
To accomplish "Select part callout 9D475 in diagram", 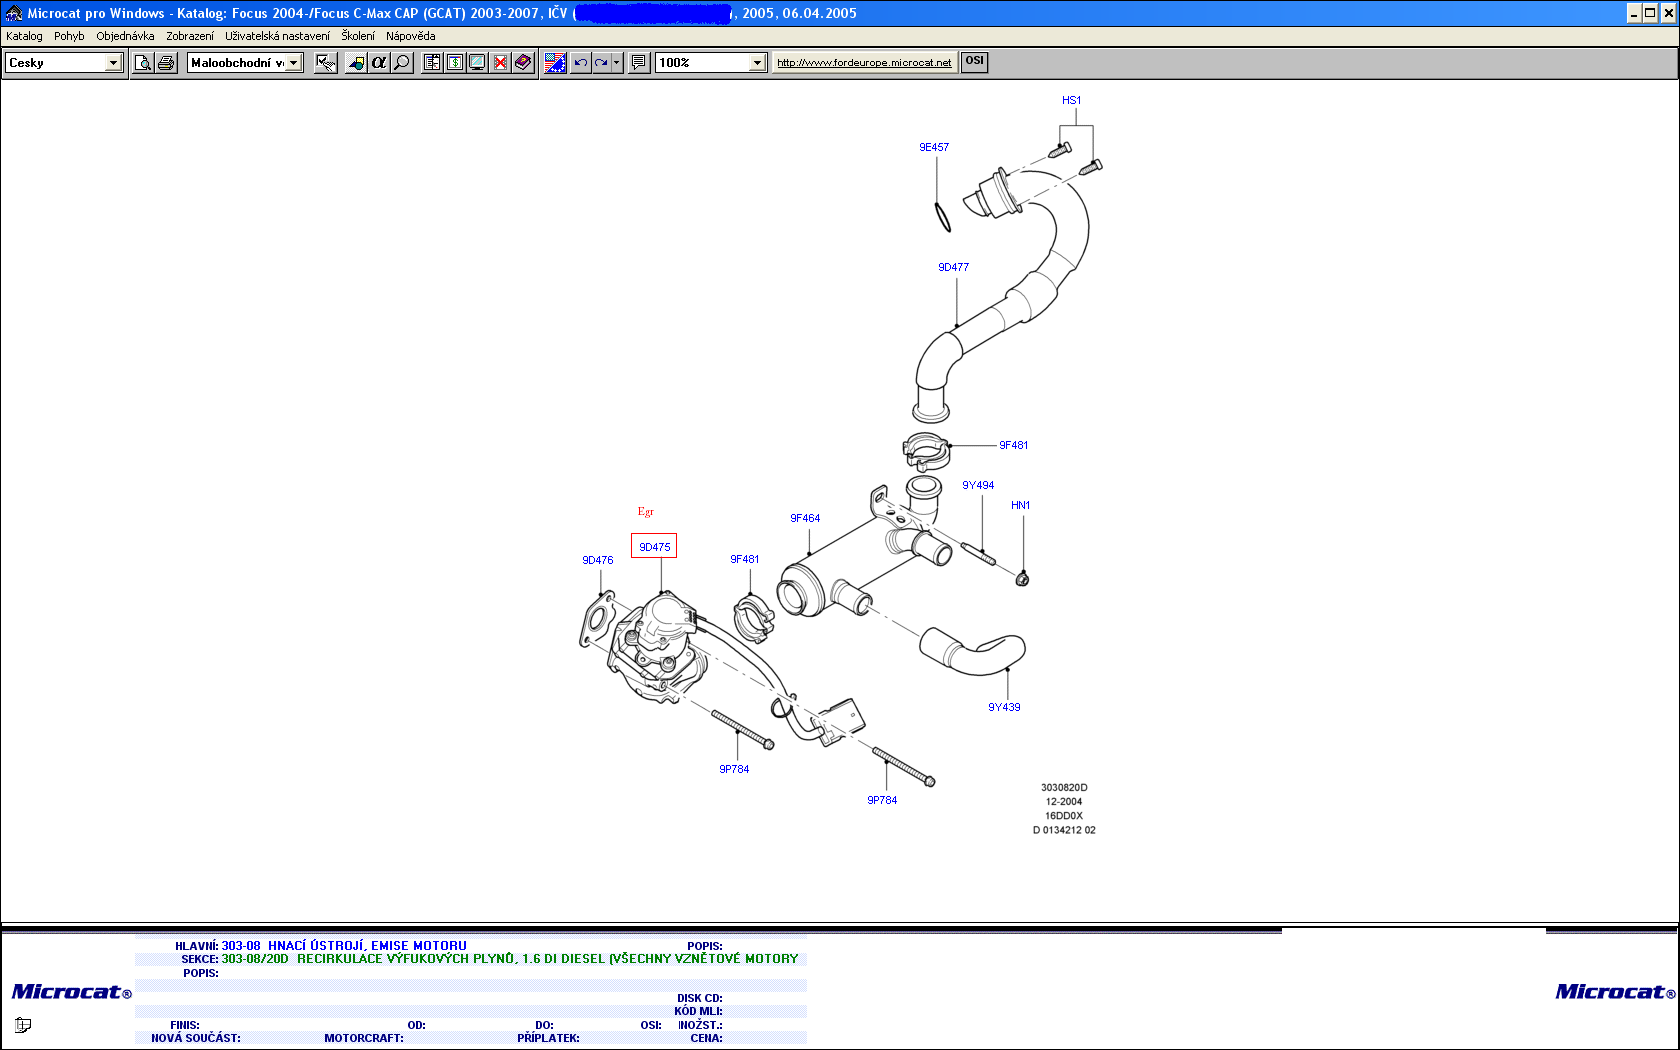I will (654, 547).
